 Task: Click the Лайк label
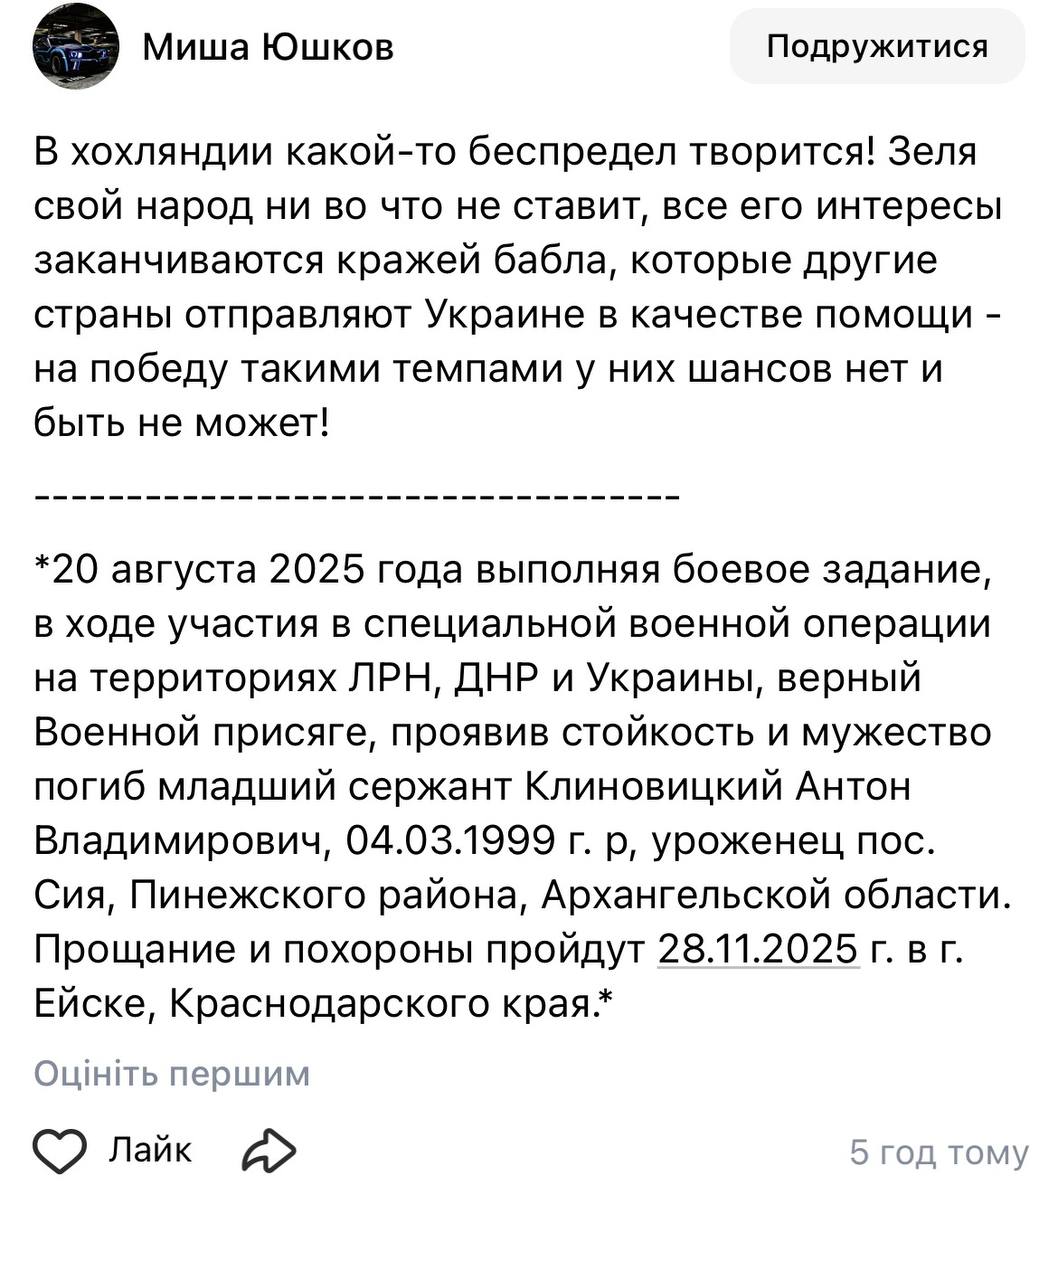coord(150,1150)
